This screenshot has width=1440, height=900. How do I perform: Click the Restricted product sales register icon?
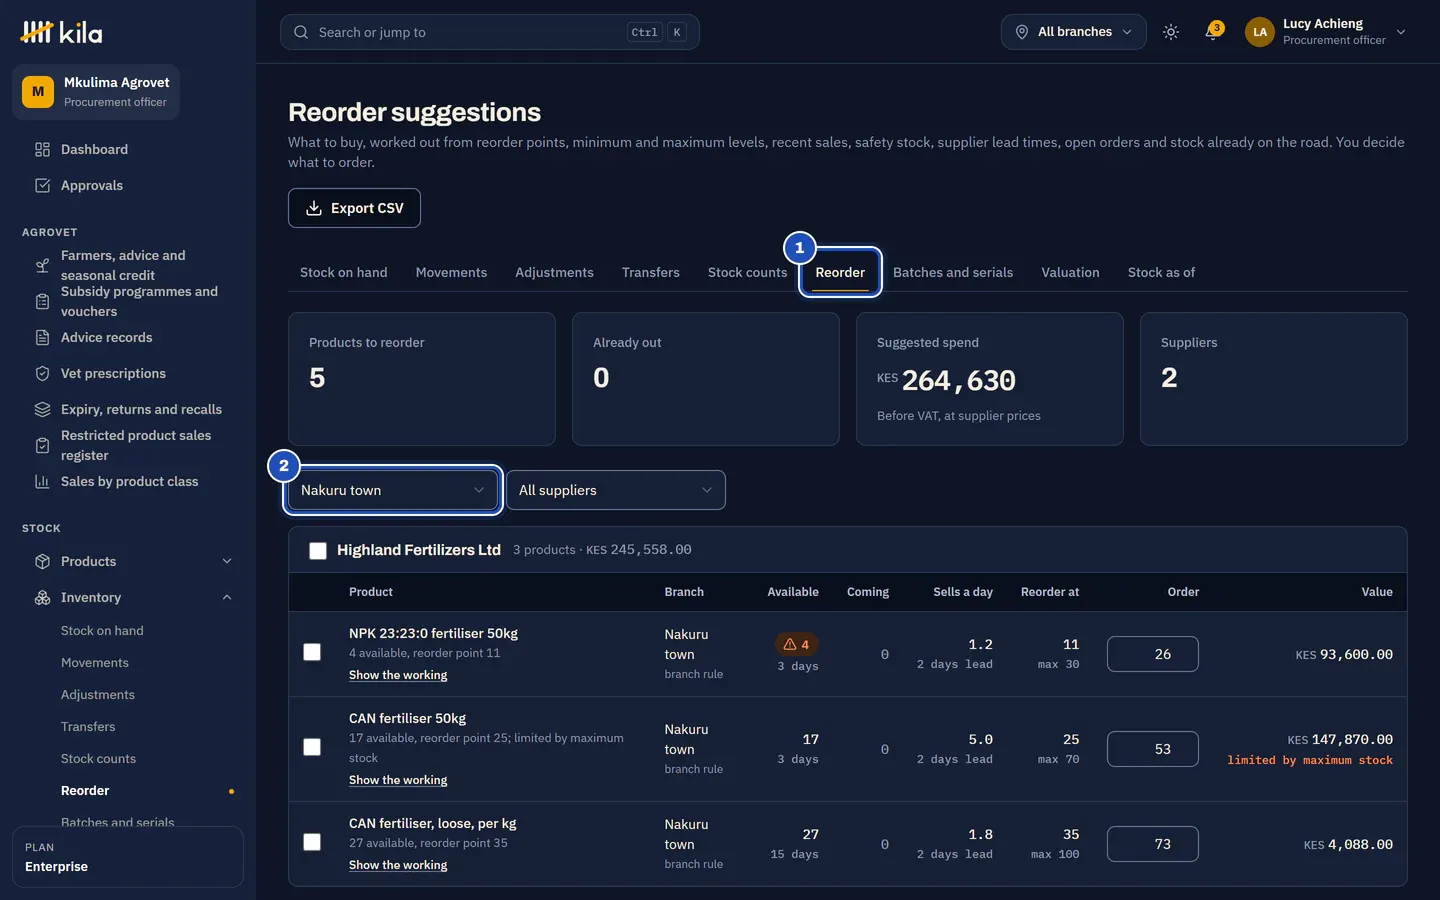point(42,446)
